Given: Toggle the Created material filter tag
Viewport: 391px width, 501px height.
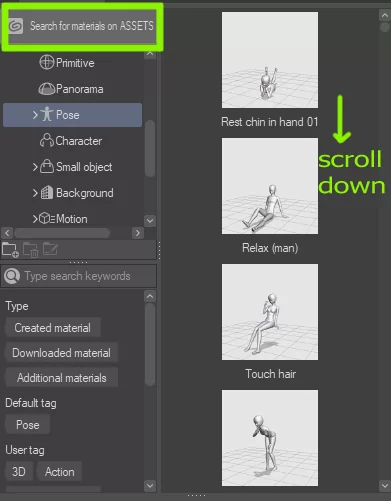Looking at the screenshot, I should click(x=52, y=328).
